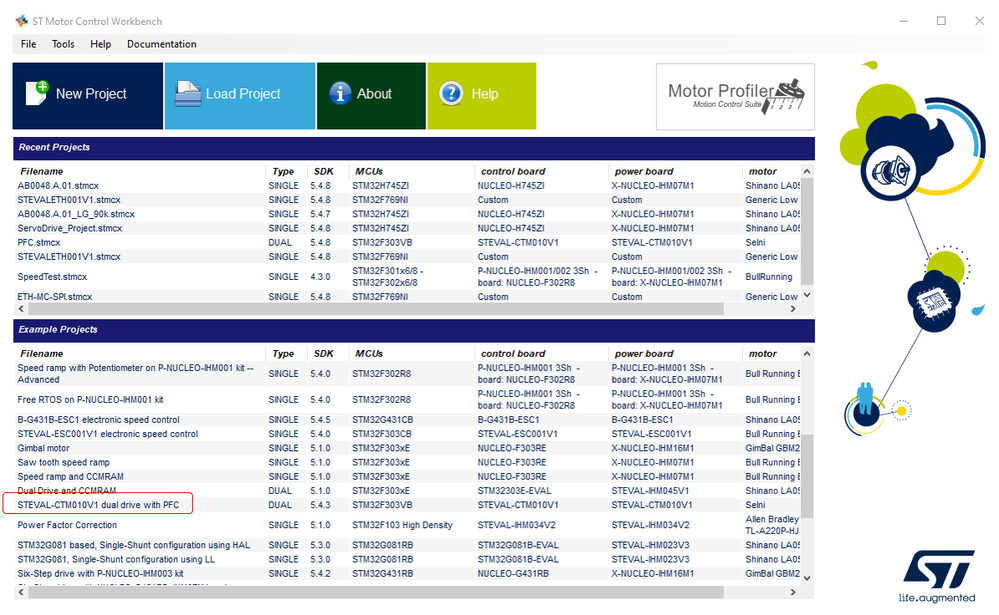The image size is (999, 615).
Task: Select B-G431B-ESC1 electronic speed control example
Action: tap(98, 419)
